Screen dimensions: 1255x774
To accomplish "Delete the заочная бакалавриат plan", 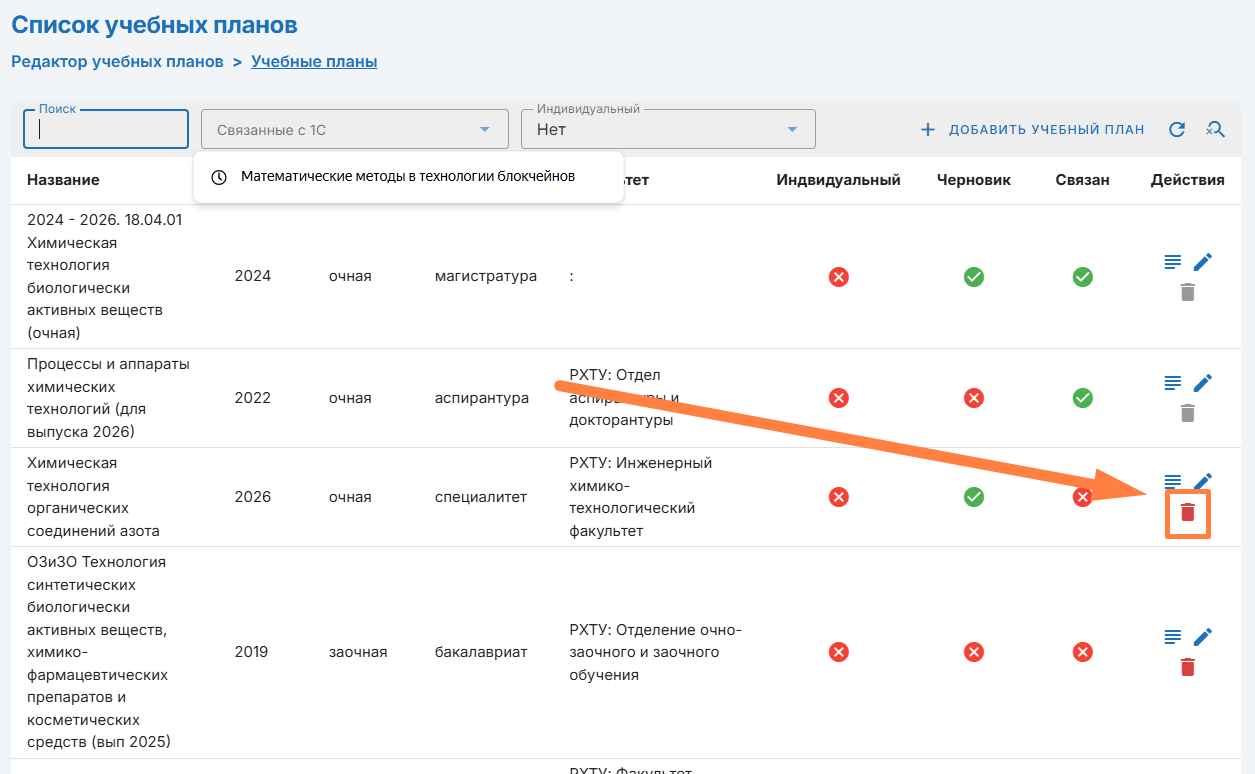I will point(1187,667).
